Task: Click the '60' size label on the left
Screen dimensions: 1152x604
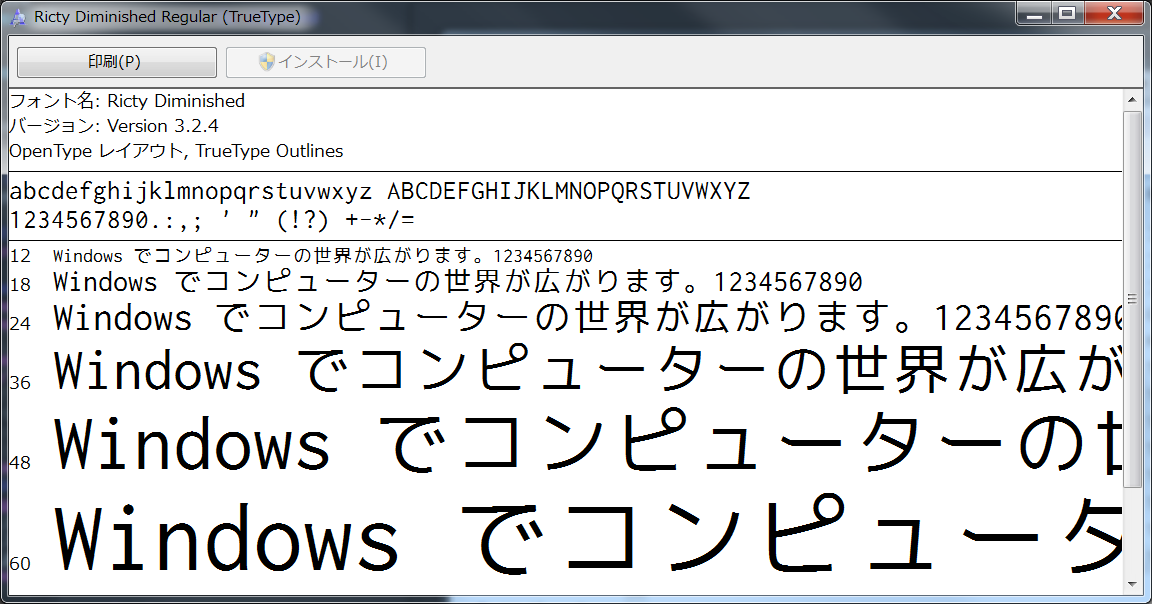Action: [x=20, y=563]
